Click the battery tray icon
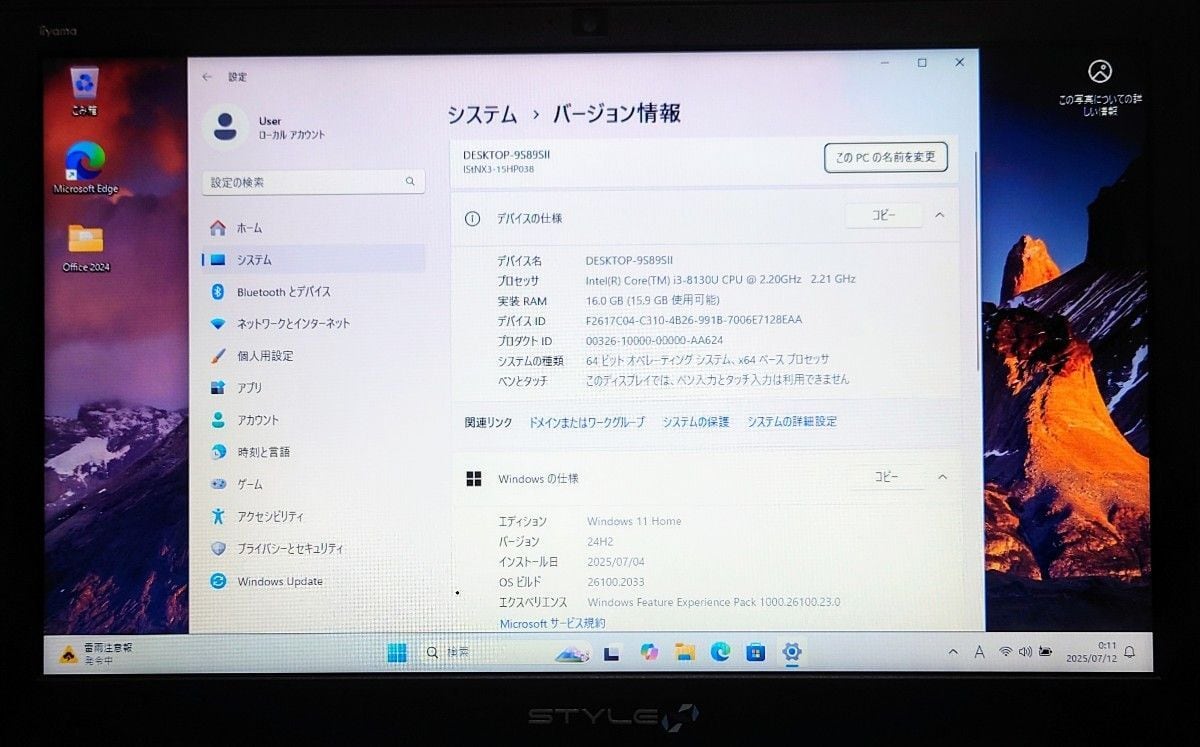 click(1045, 652)
